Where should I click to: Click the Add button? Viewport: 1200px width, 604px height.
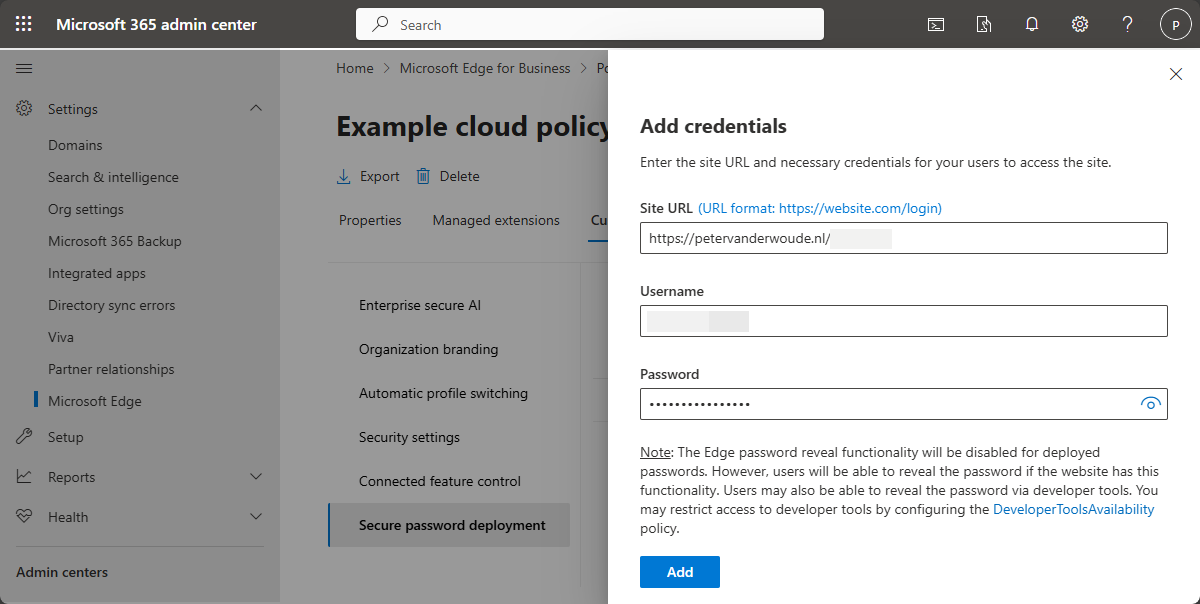pos(680,572)
